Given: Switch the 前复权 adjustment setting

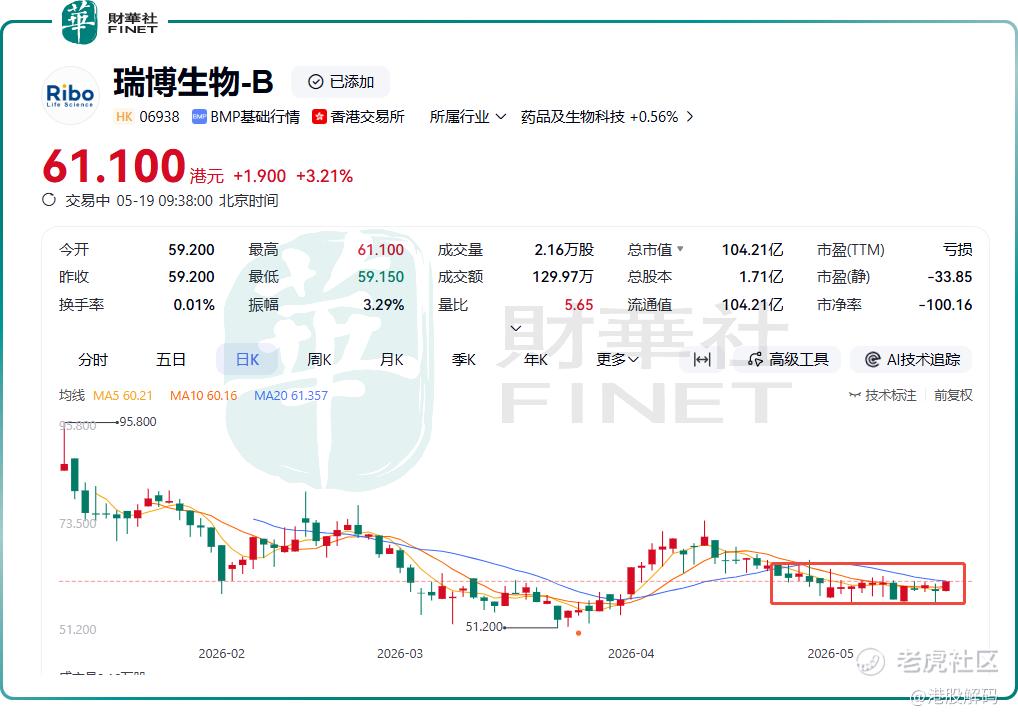Looking at the screenshot, I should [x=953, y=395].
